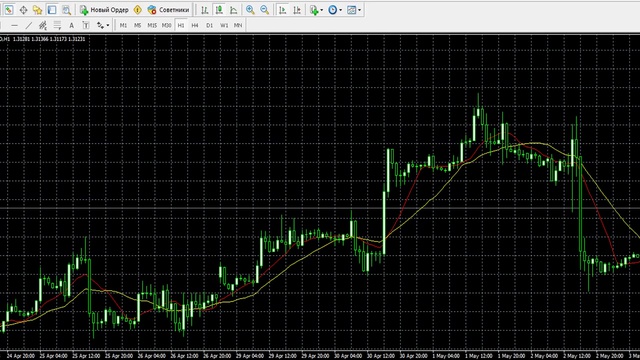Zoom in on the chart
The width and height of the screenshot is (640, 360).
click(x=250, y=10)
